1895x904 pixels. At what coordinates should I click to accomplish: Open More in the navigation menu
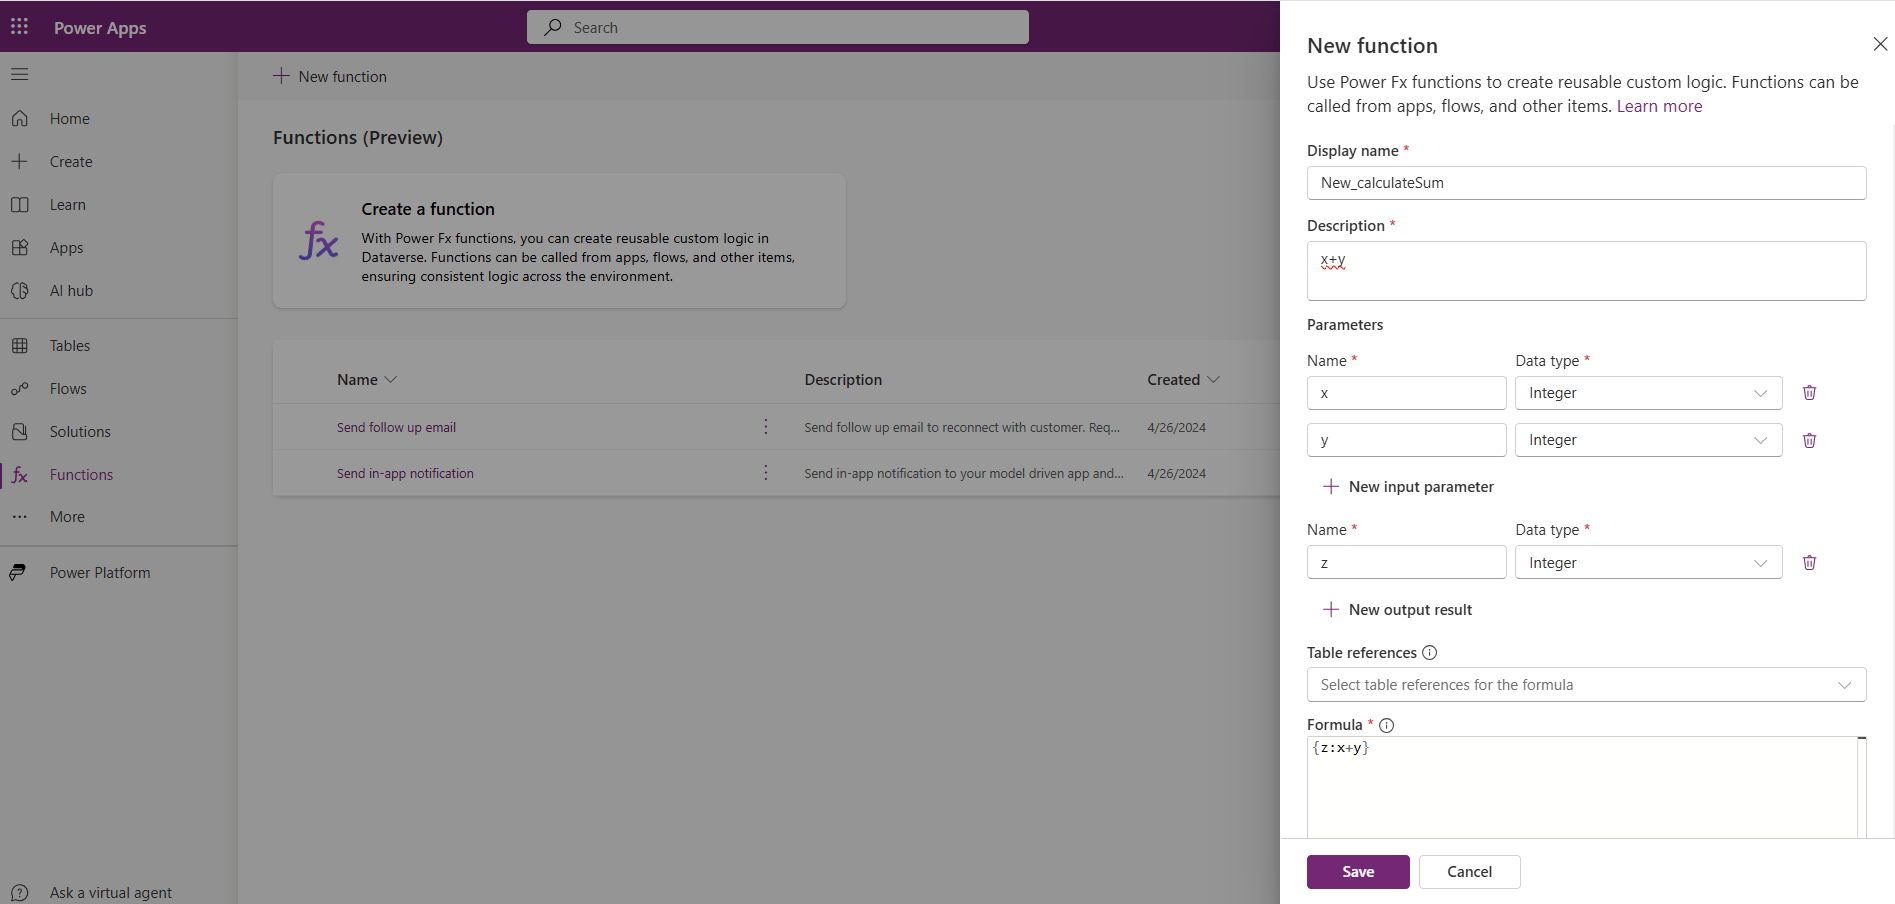point(66,516)
